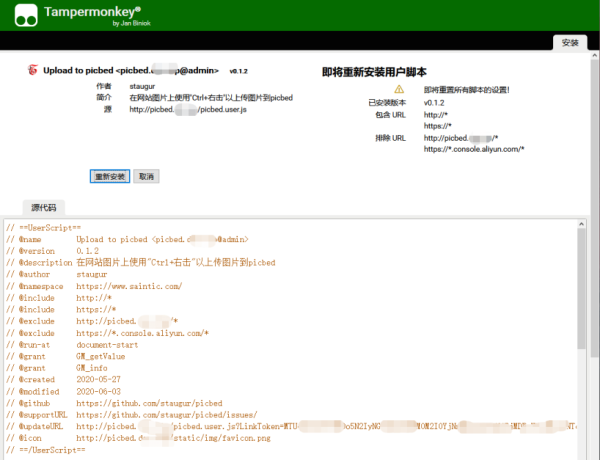Click the source code scrollbar up arrow

[582, 224]
